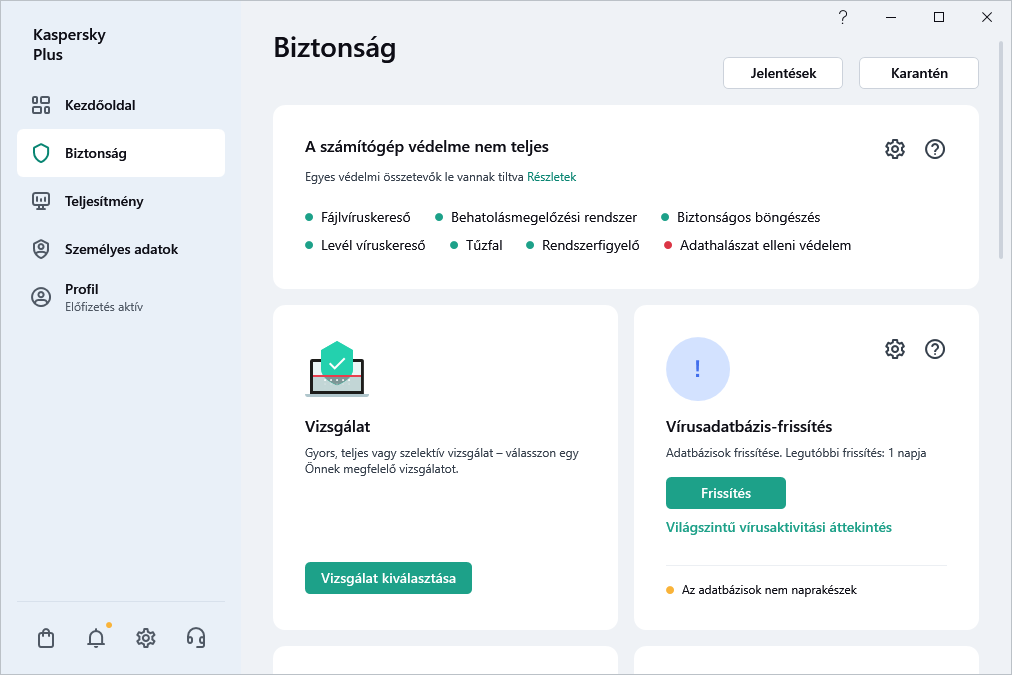Viewport: 1012px width, 675px height.
Task: Click the Vizsgálat kiválasztása button
Action: tap(388, 578)
